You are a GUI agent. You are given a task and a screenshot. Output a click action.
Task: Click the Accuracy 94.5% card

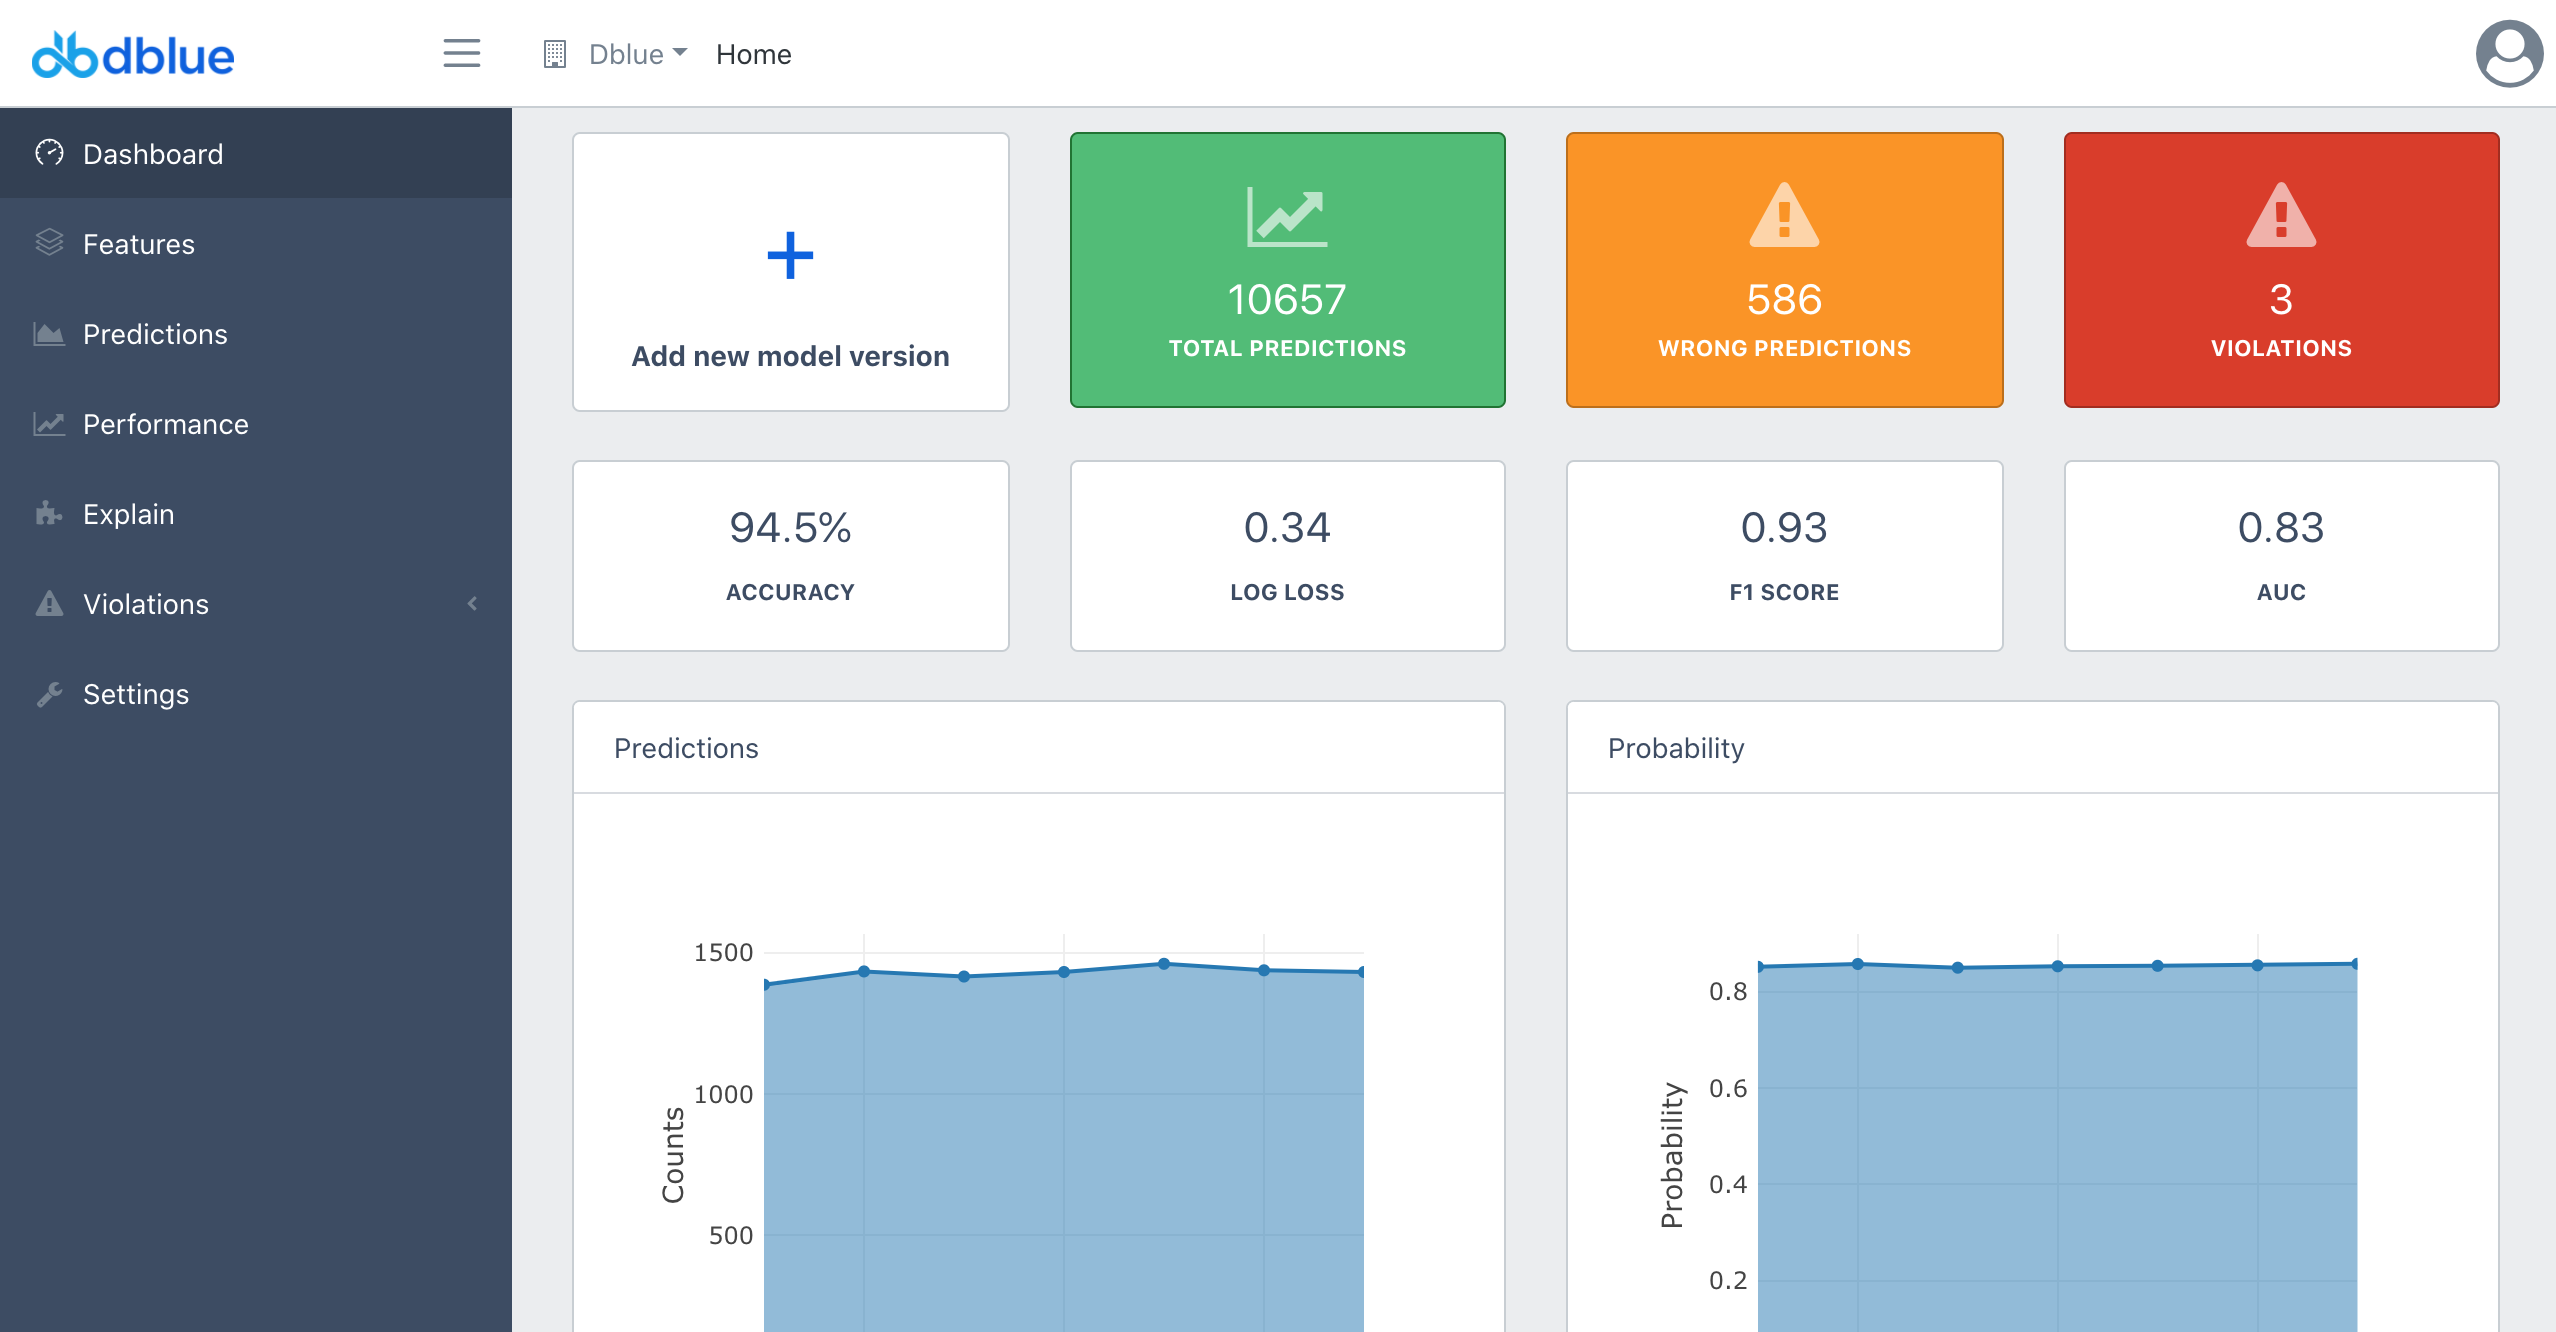pyautogui.click(x=790, y=555)
